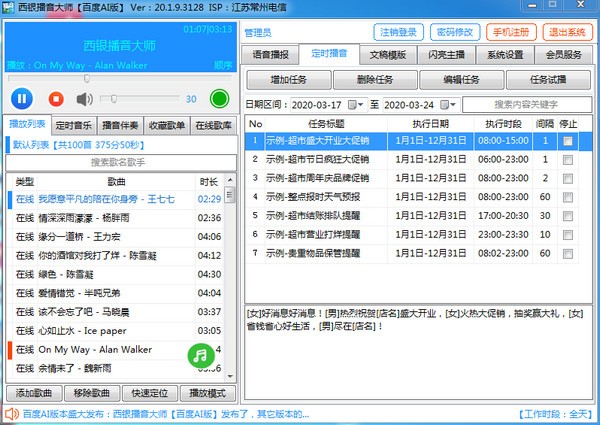This screenshot has width=600, height=425.
Task: Open the end date calendar picker icon
Action: coord(443,105)
